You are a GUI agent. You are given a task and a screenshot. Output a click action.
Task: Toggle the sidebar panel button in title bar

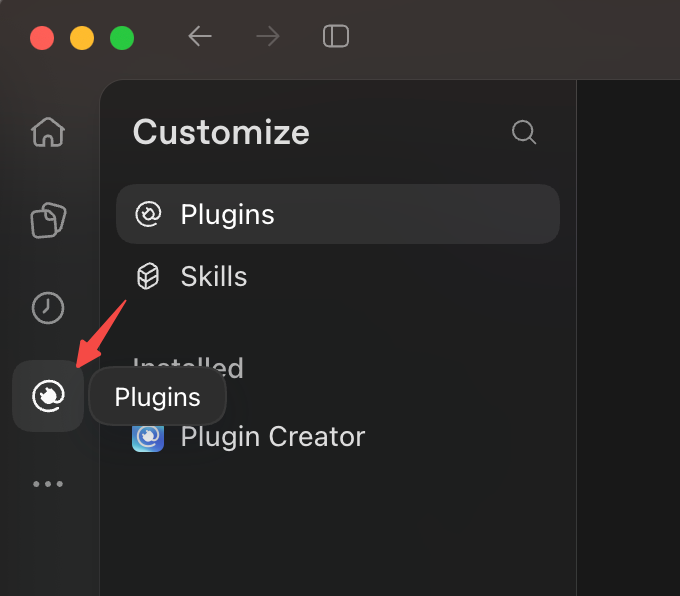pyautogui.click(x=336, y=36)
